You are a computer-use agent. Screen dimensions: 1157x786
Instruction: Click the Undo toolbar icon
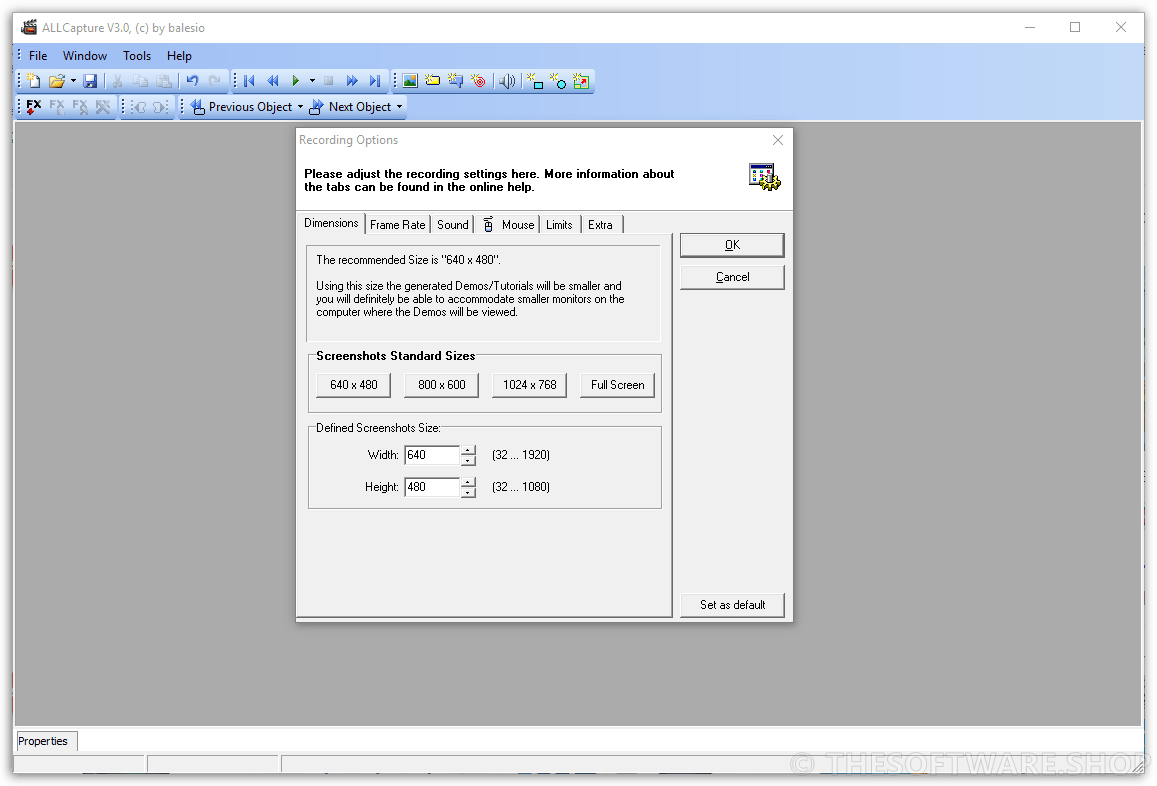pyautogui.click(x=192, y=81)
